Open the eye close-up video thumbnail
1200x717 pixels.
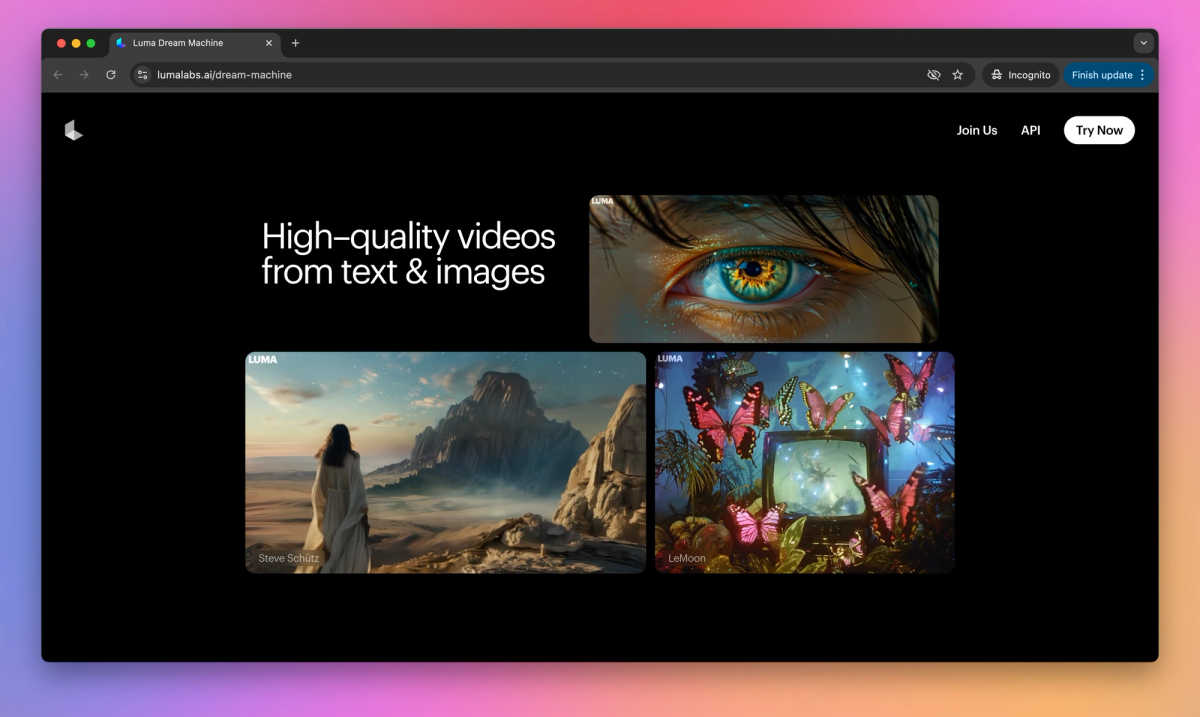[764, 269]
